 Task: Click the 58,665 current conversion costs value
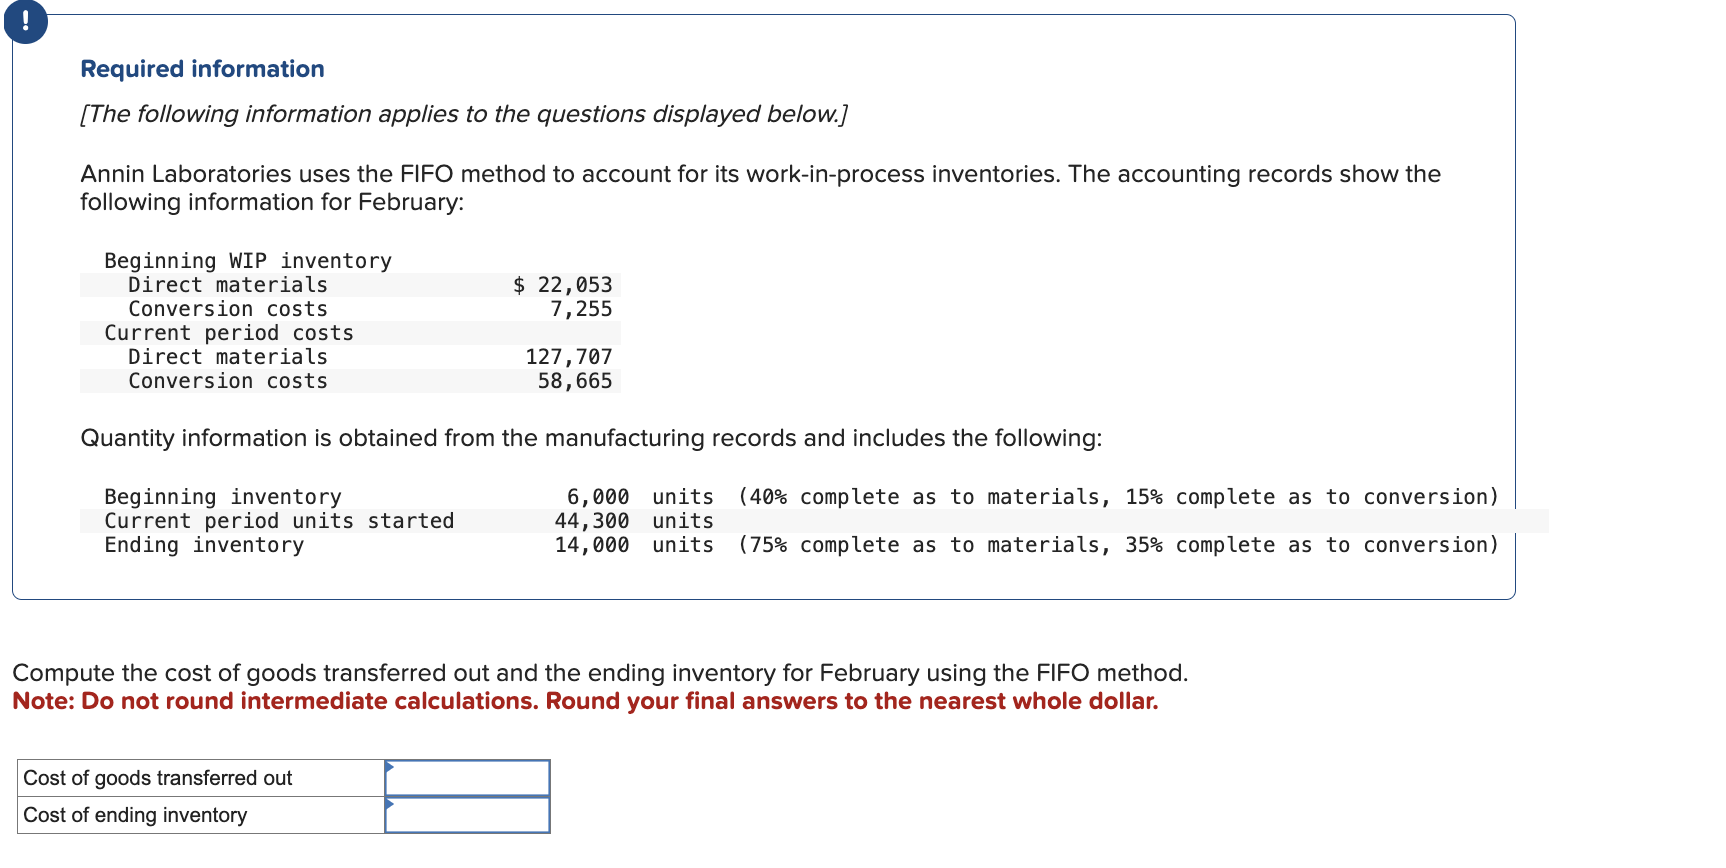[x=574, y=381]
